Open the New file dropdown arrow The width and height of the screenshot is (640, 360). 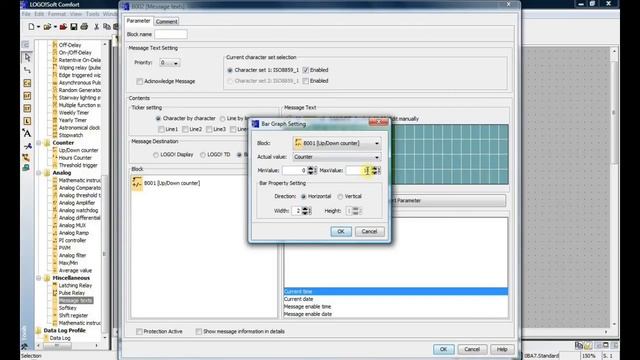(x=38, y=27)
